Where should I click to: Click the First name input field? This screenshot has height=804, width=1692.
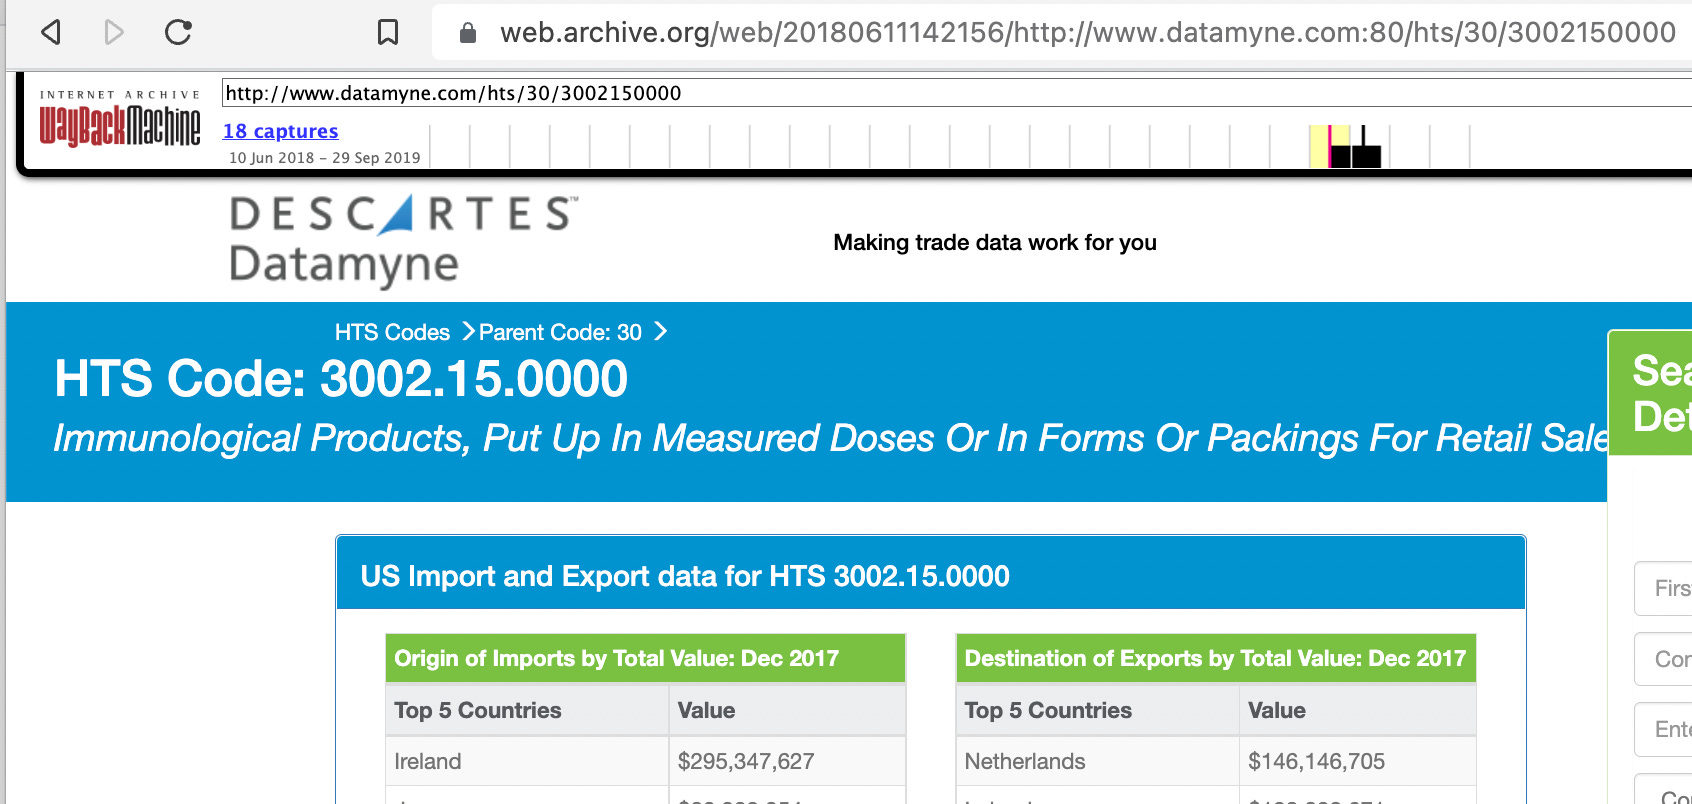[x=1664, y=588]
